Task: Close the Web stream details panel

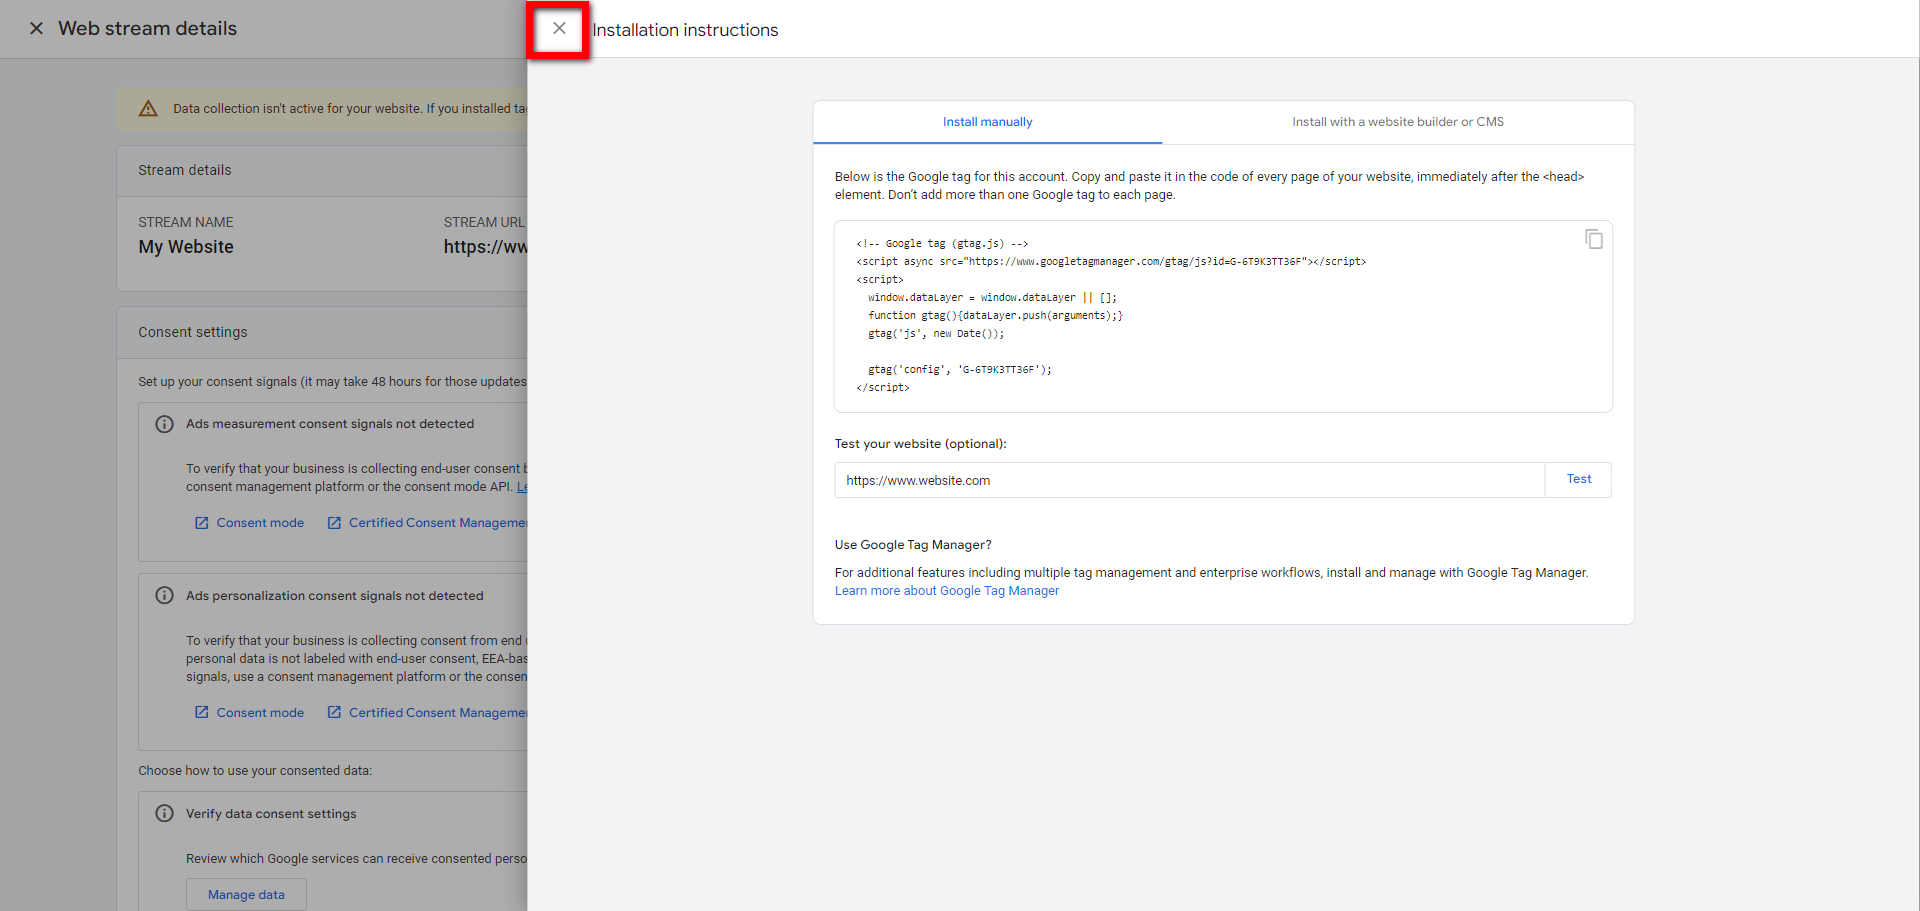Action: coord(37,28)
